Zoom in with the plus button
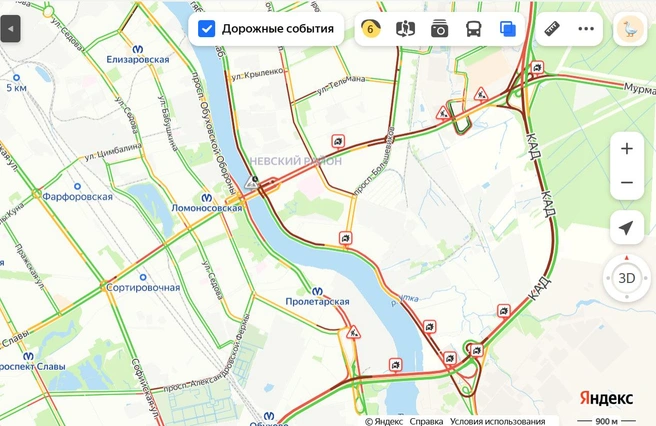This screenshot has height=426, width=656. pyautogui.click(x=627, y=149)
